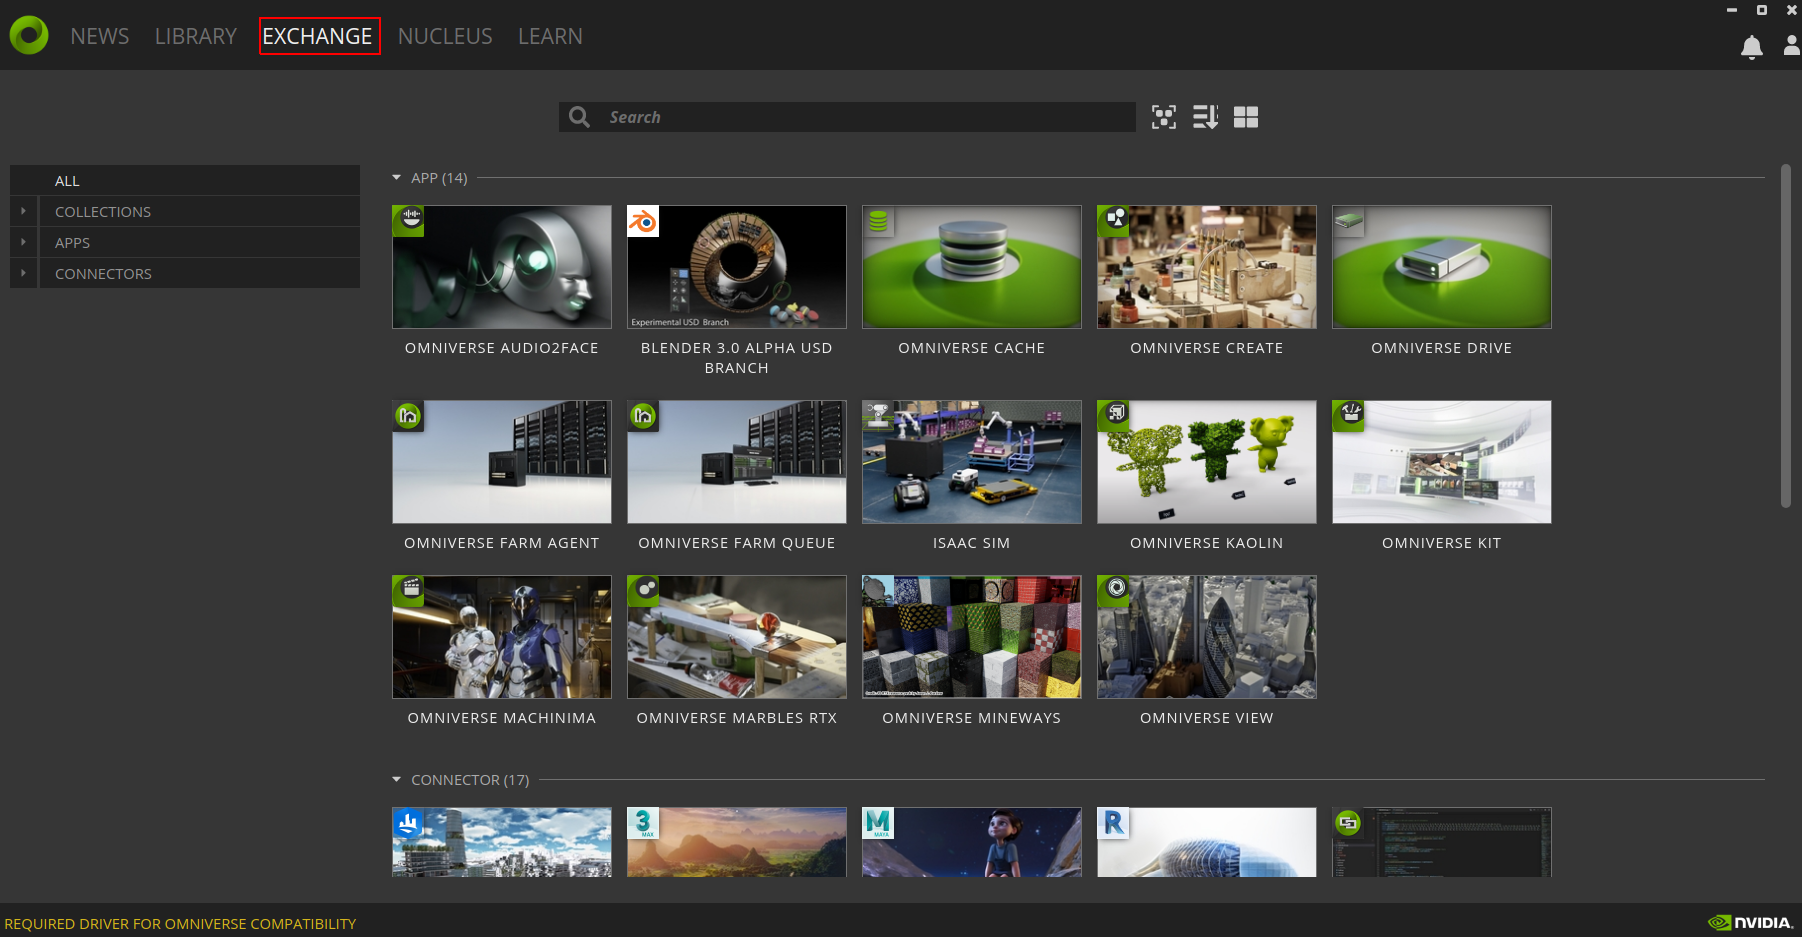Collapse the APP (14) section

[x=397, y=178]
